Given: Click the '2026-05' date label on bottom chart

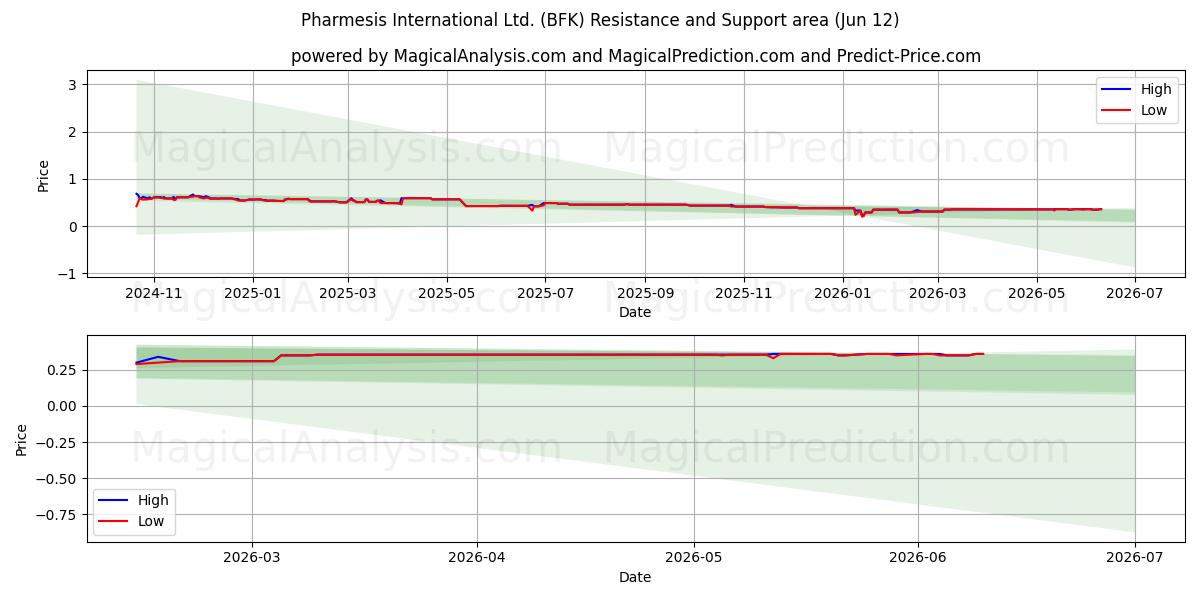Looking at the screenshot, I should 694,559.
